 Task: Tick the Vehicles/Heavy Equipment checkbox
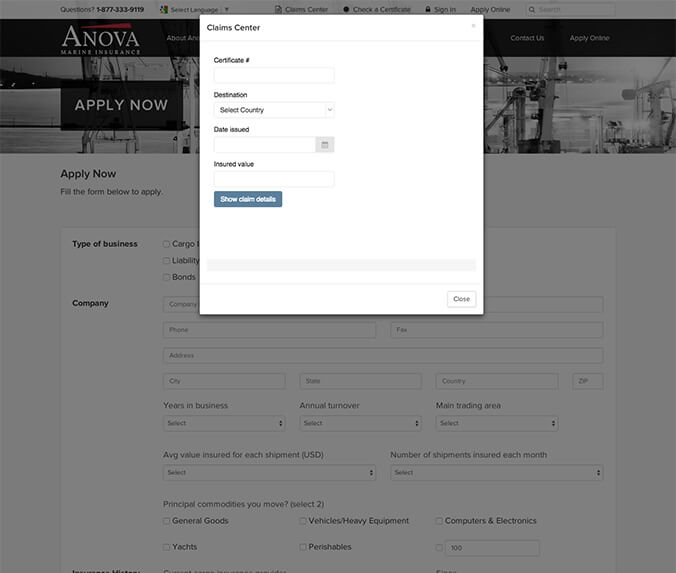click(303, 521)
